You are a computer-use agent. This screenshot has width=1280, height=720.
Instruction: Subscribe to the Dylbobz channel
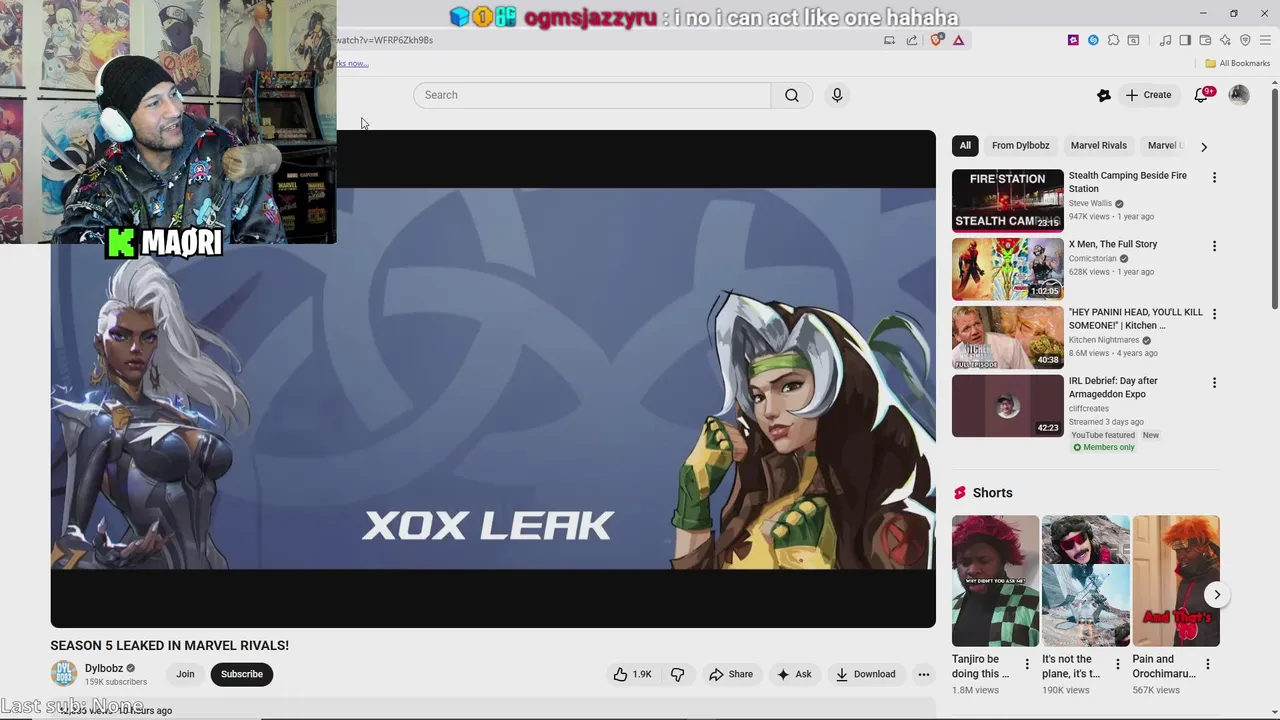(242, 674)
